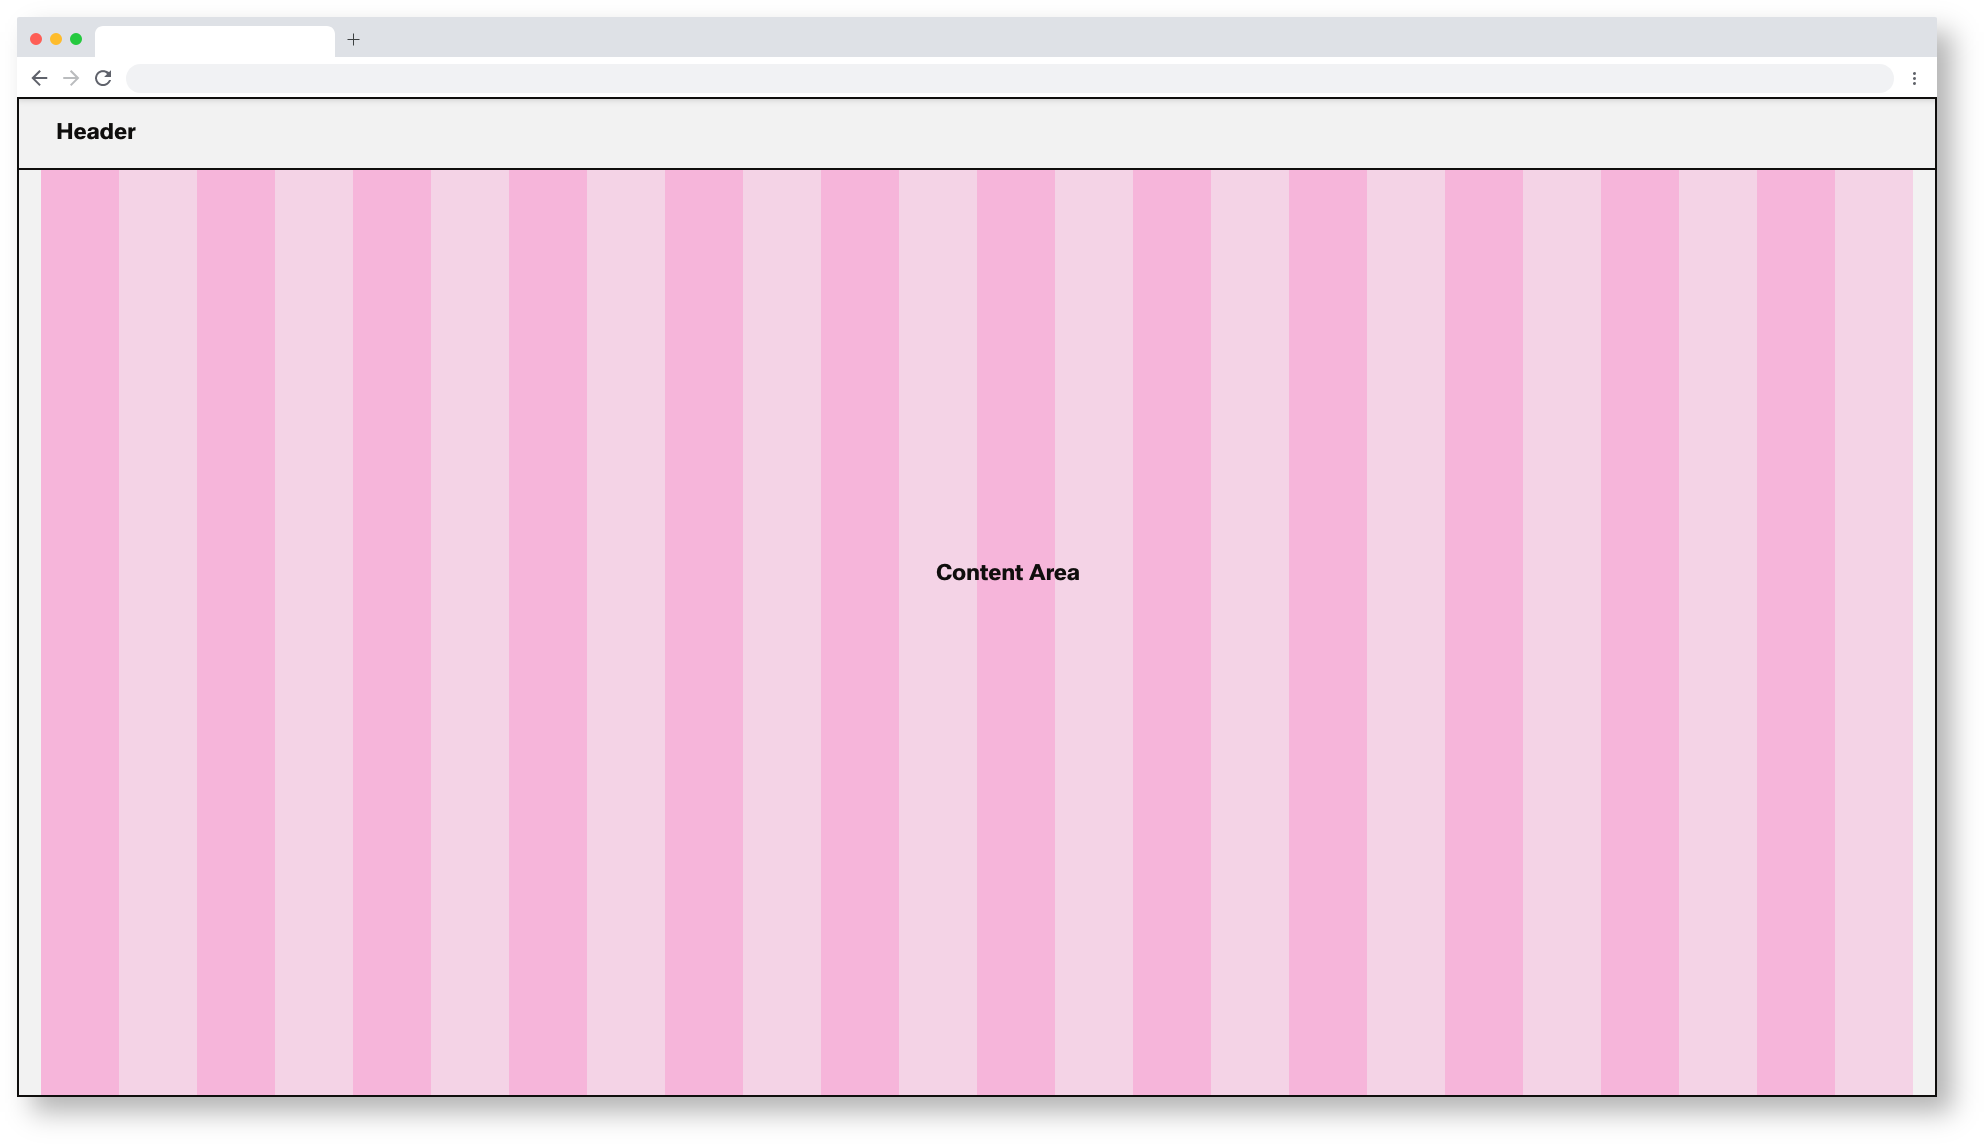Focus the browser address bar
1985x1145 pixels.
pyautogui.click(x=1008, y=78)
